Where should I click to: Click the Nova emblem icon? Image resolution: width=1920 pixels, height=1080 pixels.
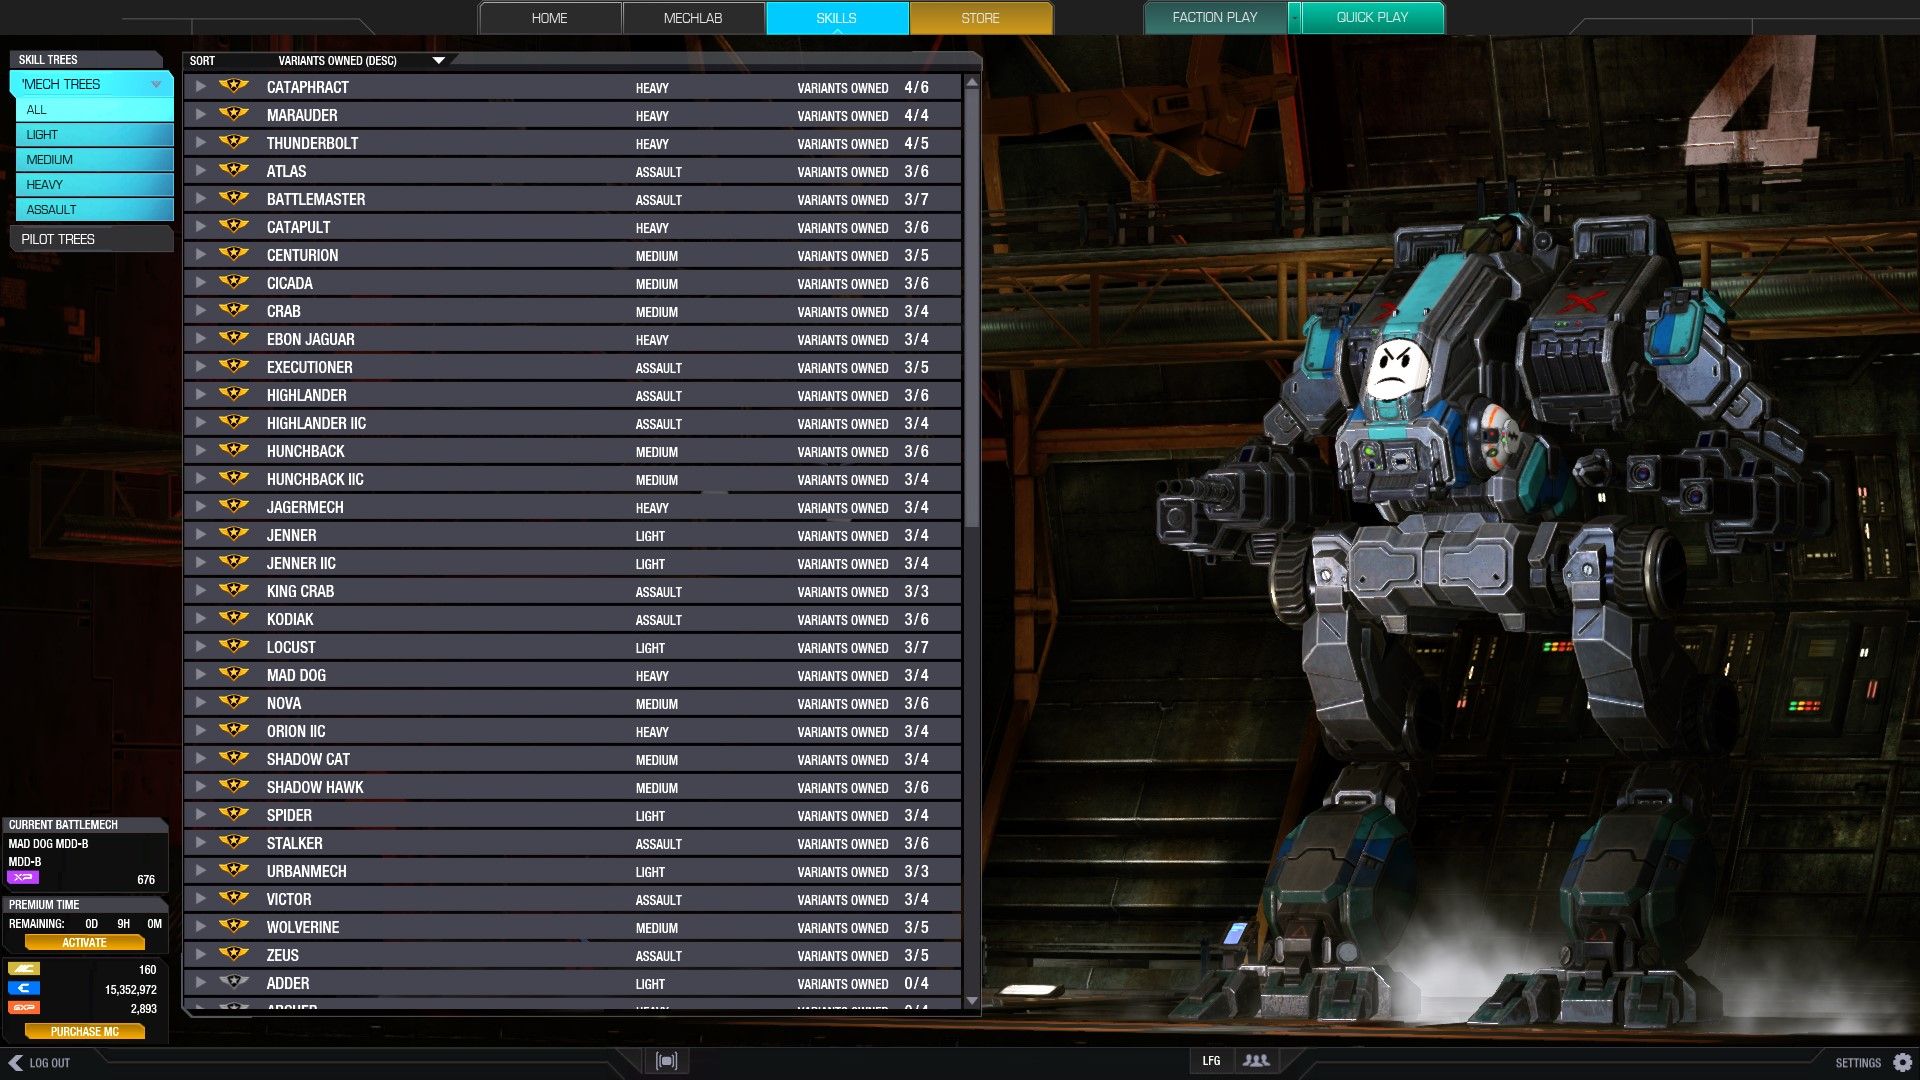click(233, 702)
